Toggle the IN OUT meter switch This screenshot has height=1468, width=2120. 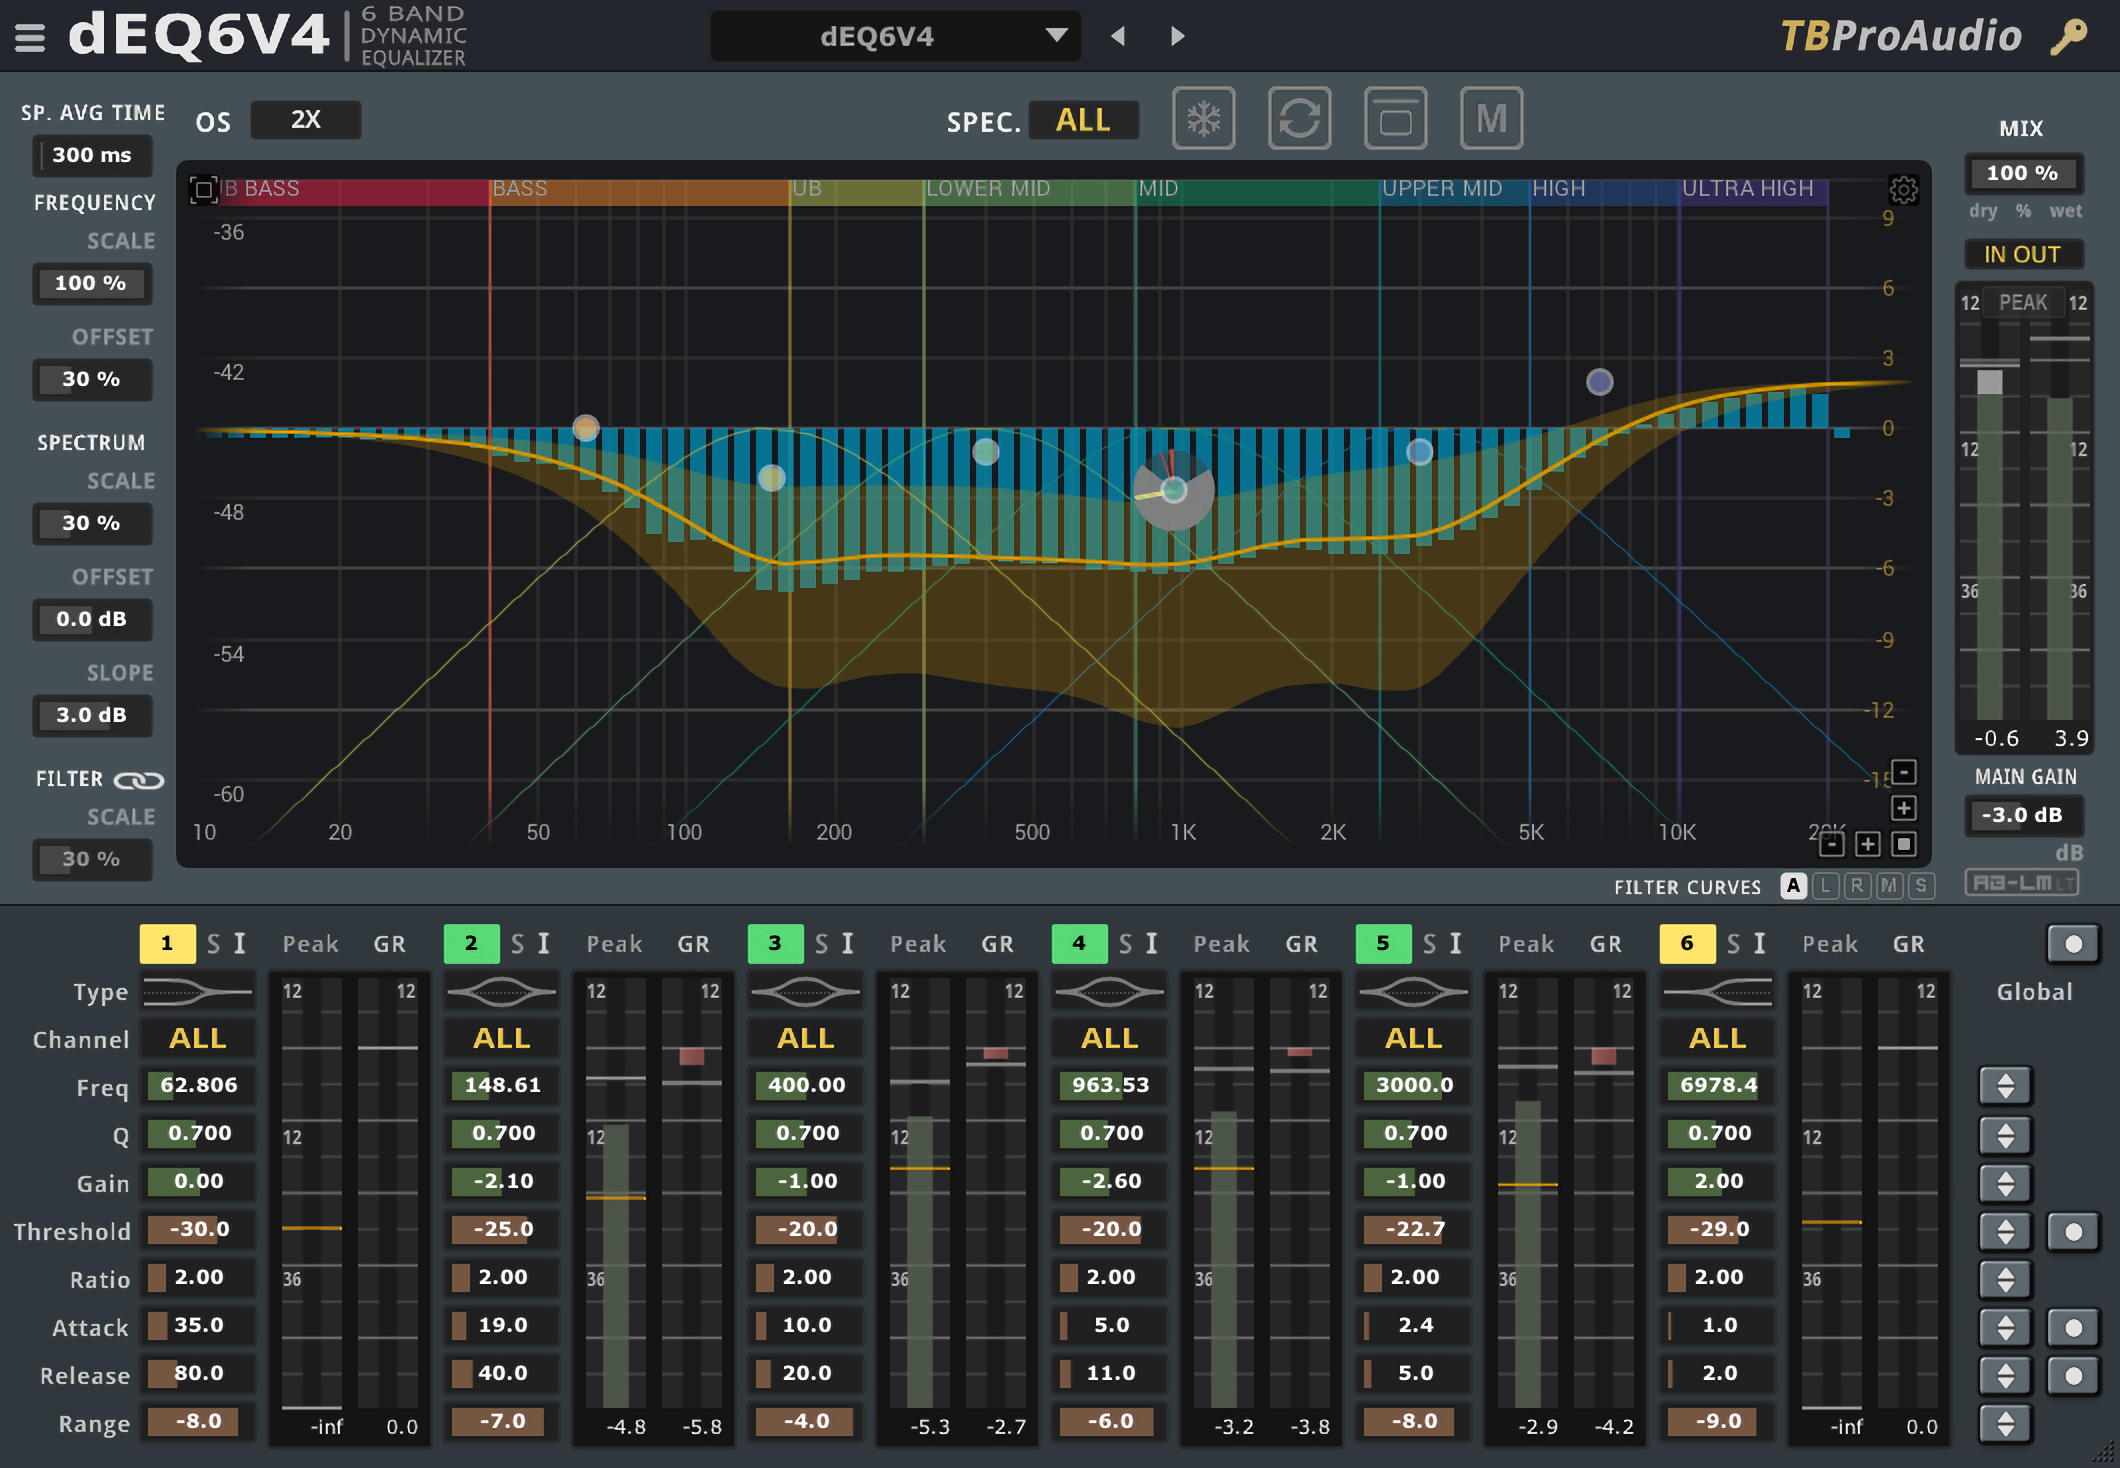[x=2023, y=254]
